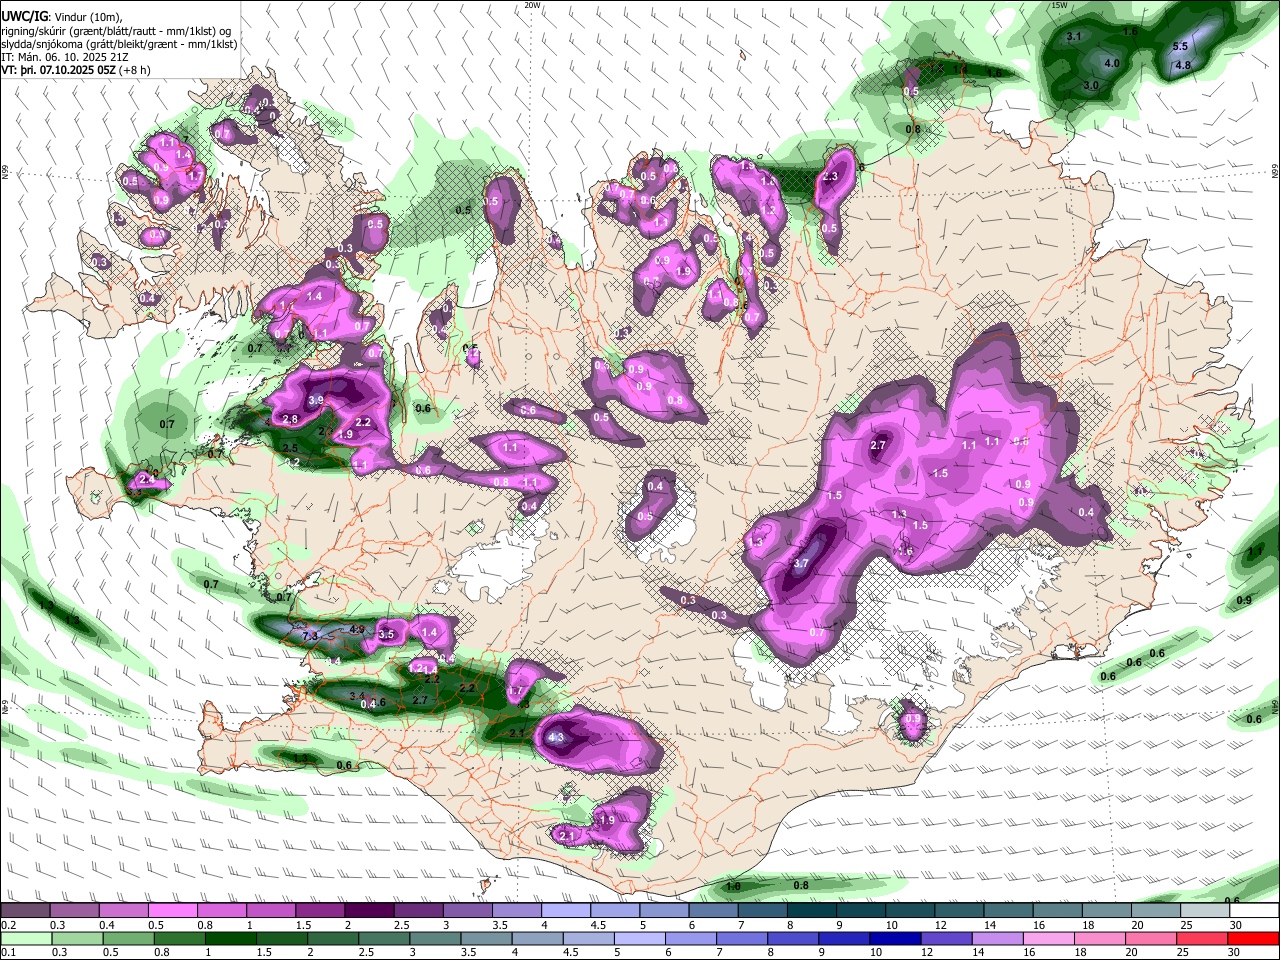Screen dimensions: 1280x960
Task: Choose the deep blue 10–12 swatch on the rain scale
Action: point(895,939)
